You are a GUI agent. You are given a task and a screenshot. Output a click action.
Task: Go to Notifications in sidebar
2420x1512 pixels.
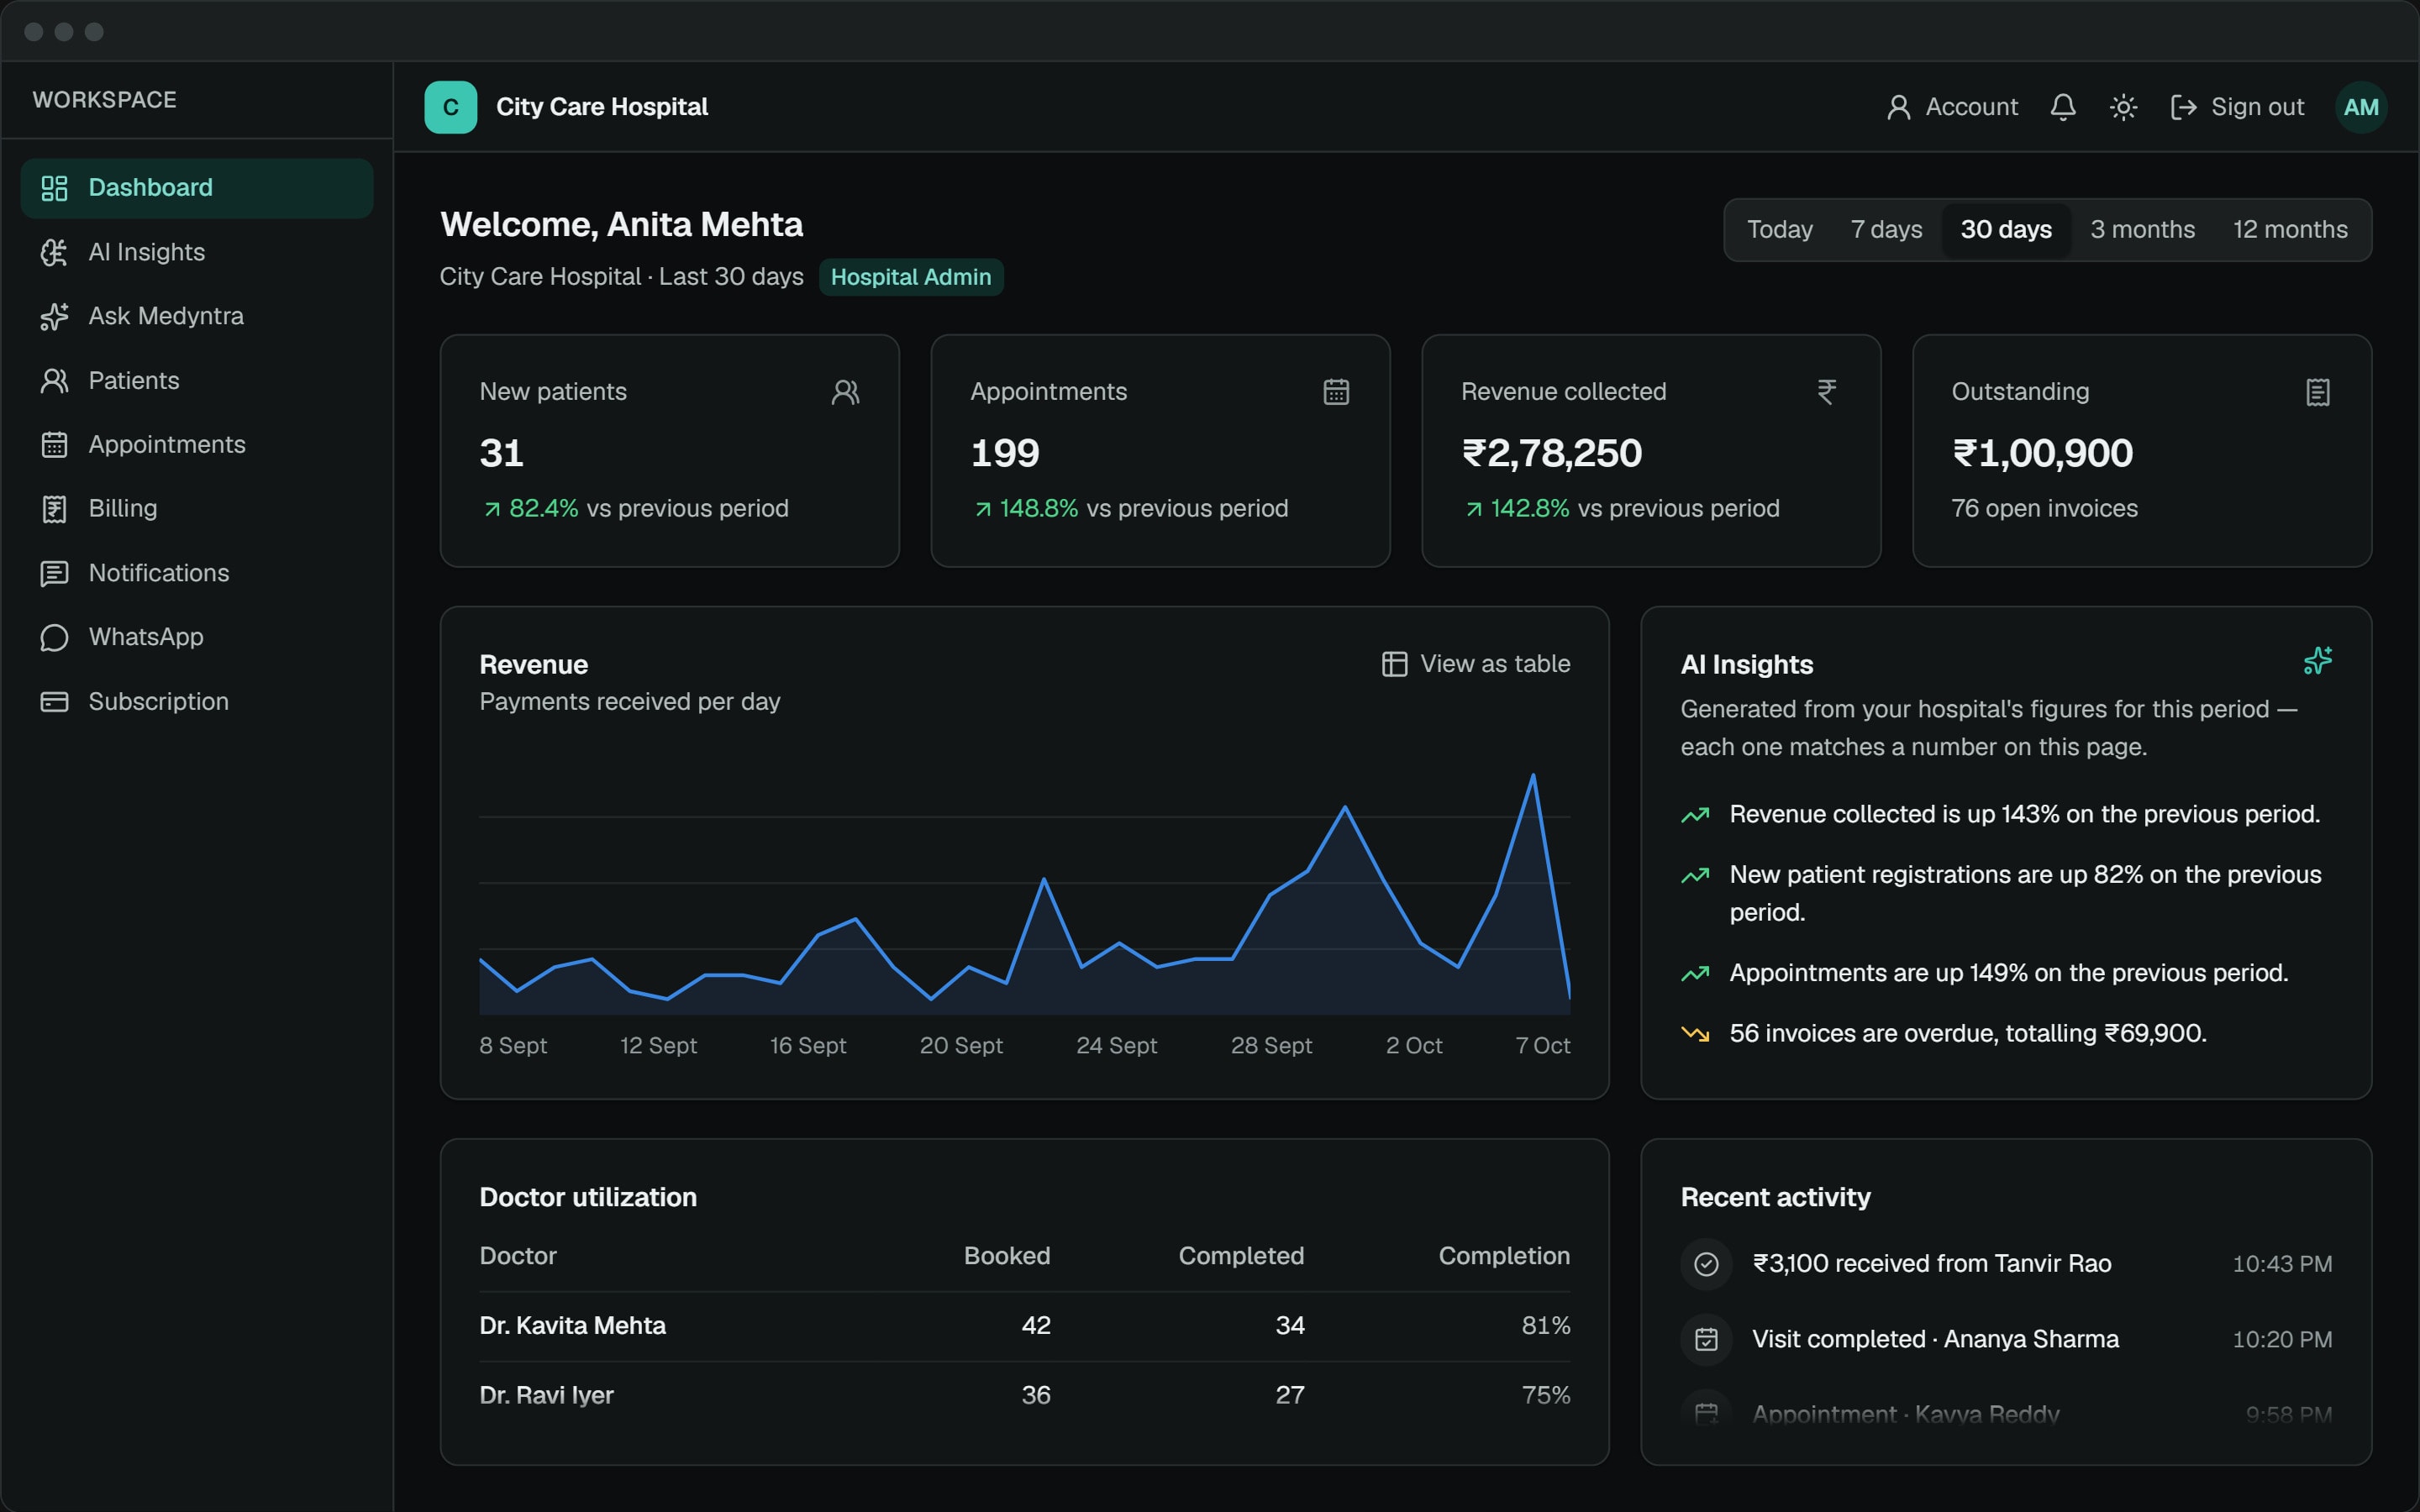[197, 573]
